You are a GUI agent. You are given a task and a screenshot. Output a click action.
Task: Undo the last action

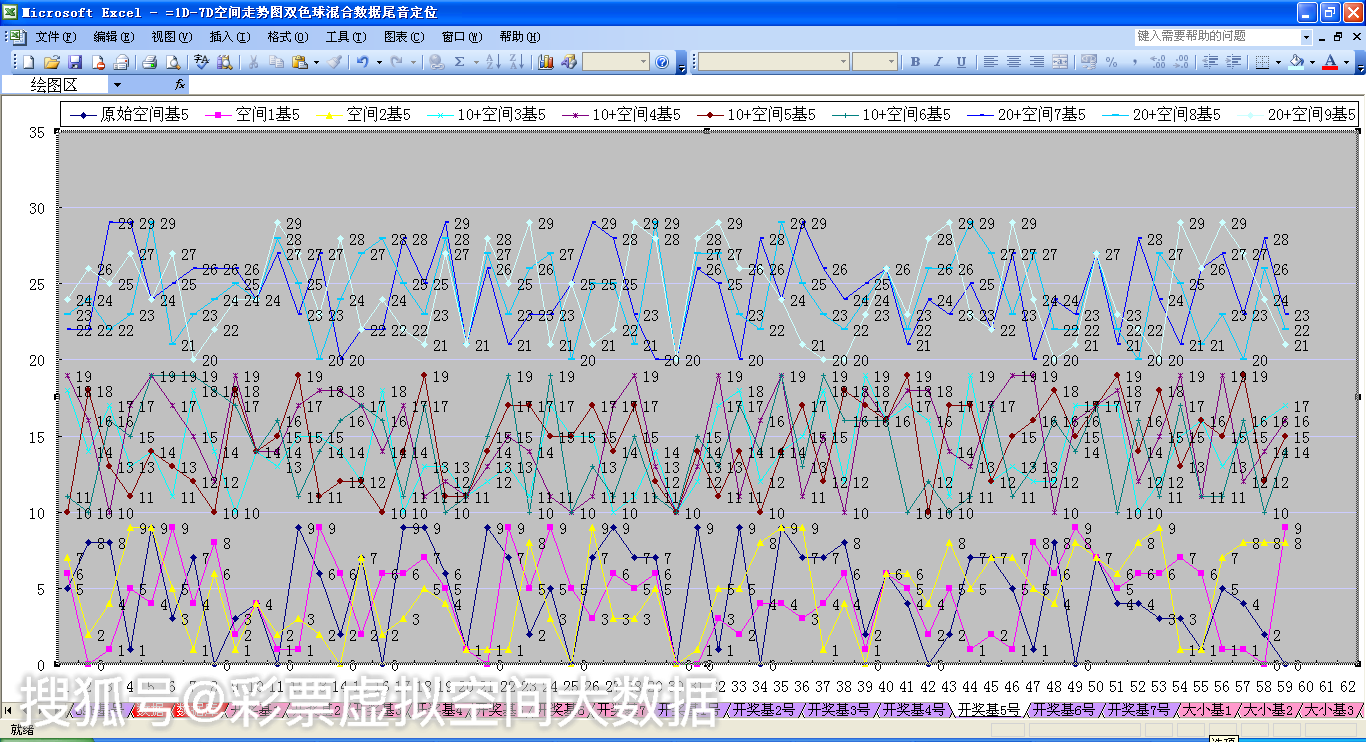click(362, 62)
